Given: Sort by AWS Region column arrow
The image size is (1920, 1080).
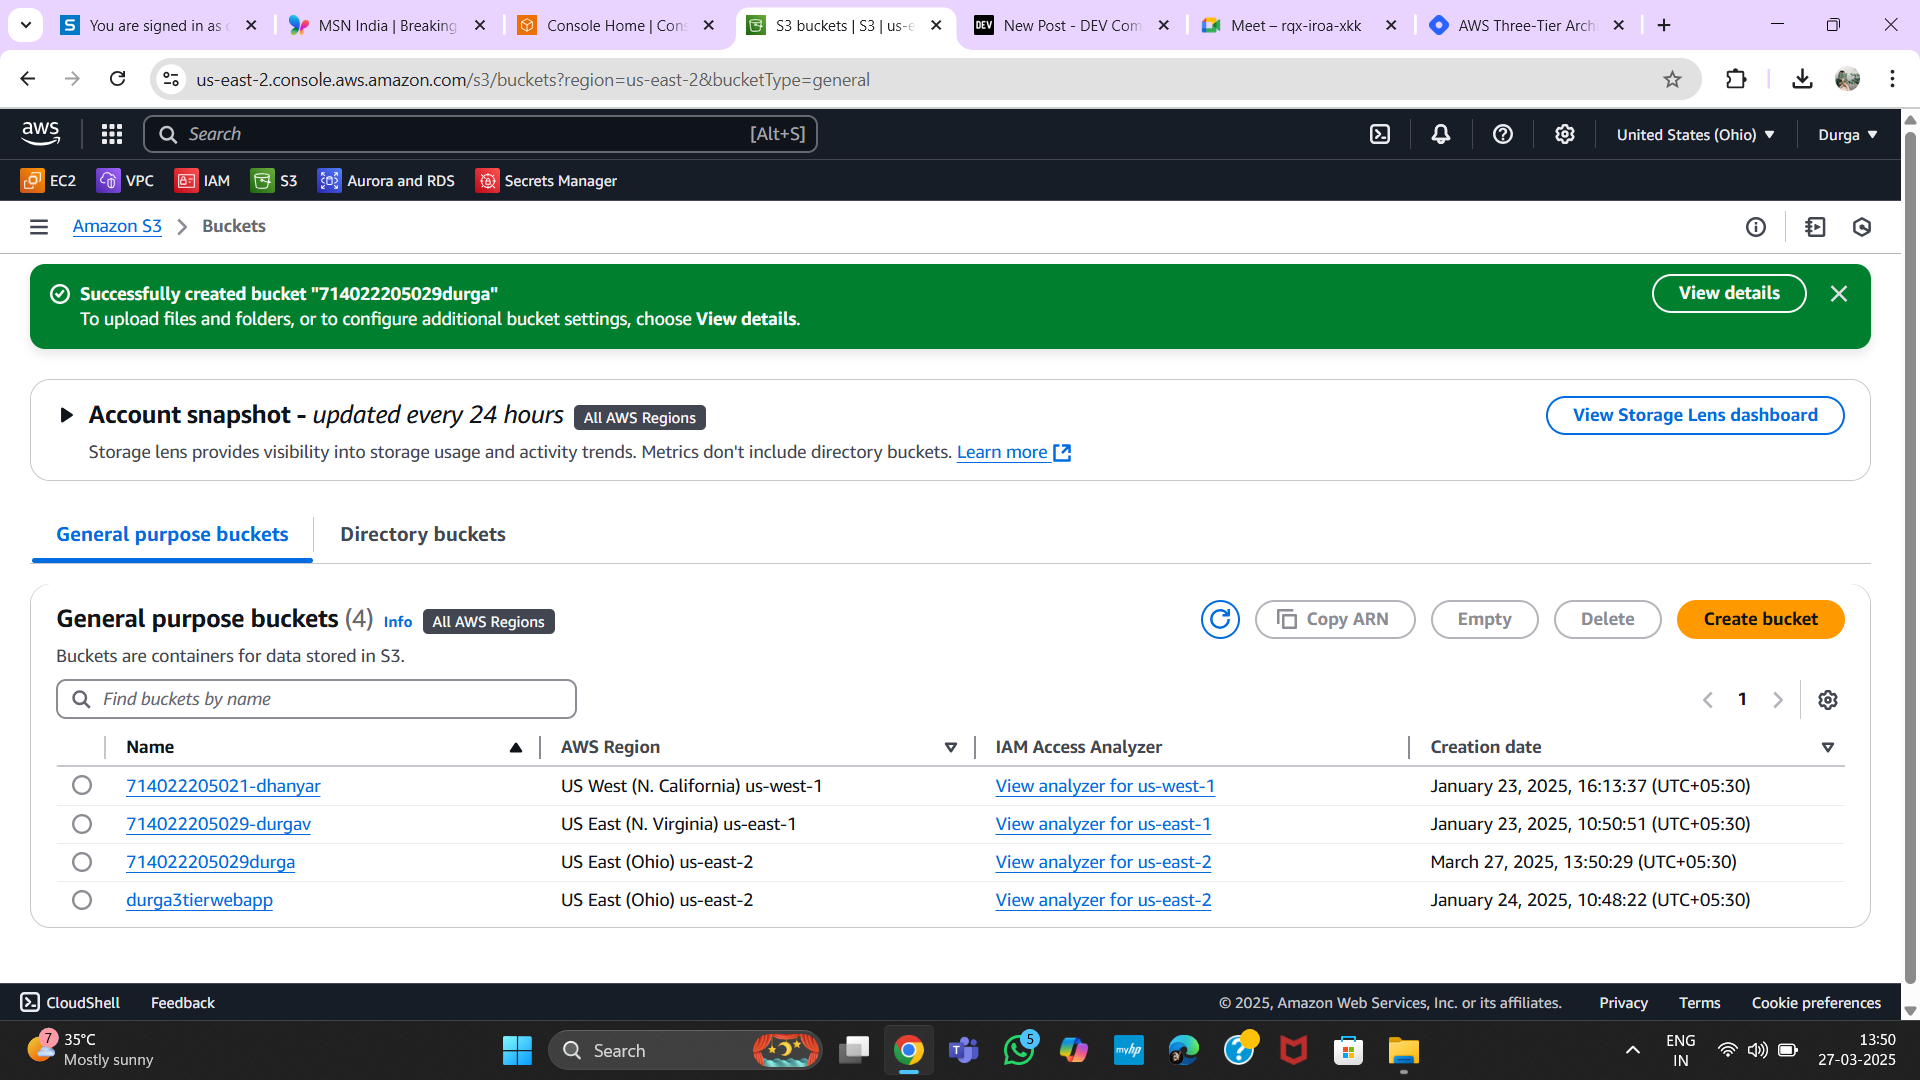Looking at the screenshot, I should point(951,747).
